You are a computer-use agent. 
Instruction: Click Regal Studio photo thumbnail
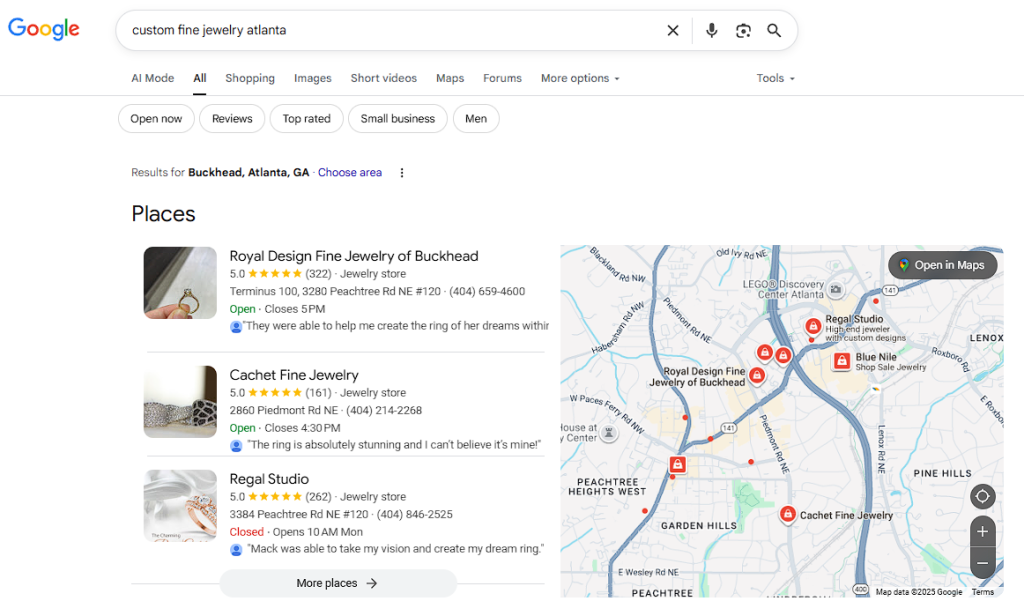[x=180, y=506]
